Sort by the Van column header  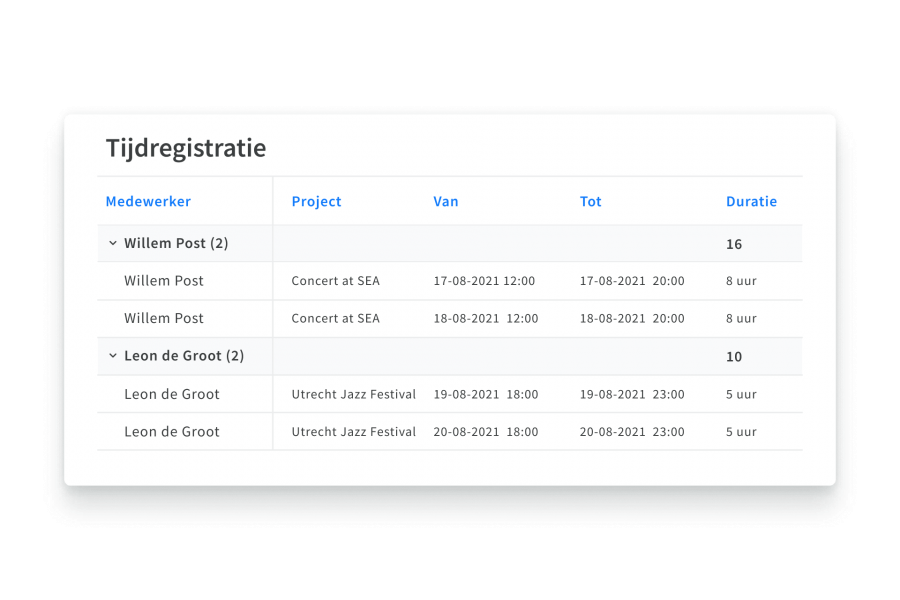tap(445, 201)
